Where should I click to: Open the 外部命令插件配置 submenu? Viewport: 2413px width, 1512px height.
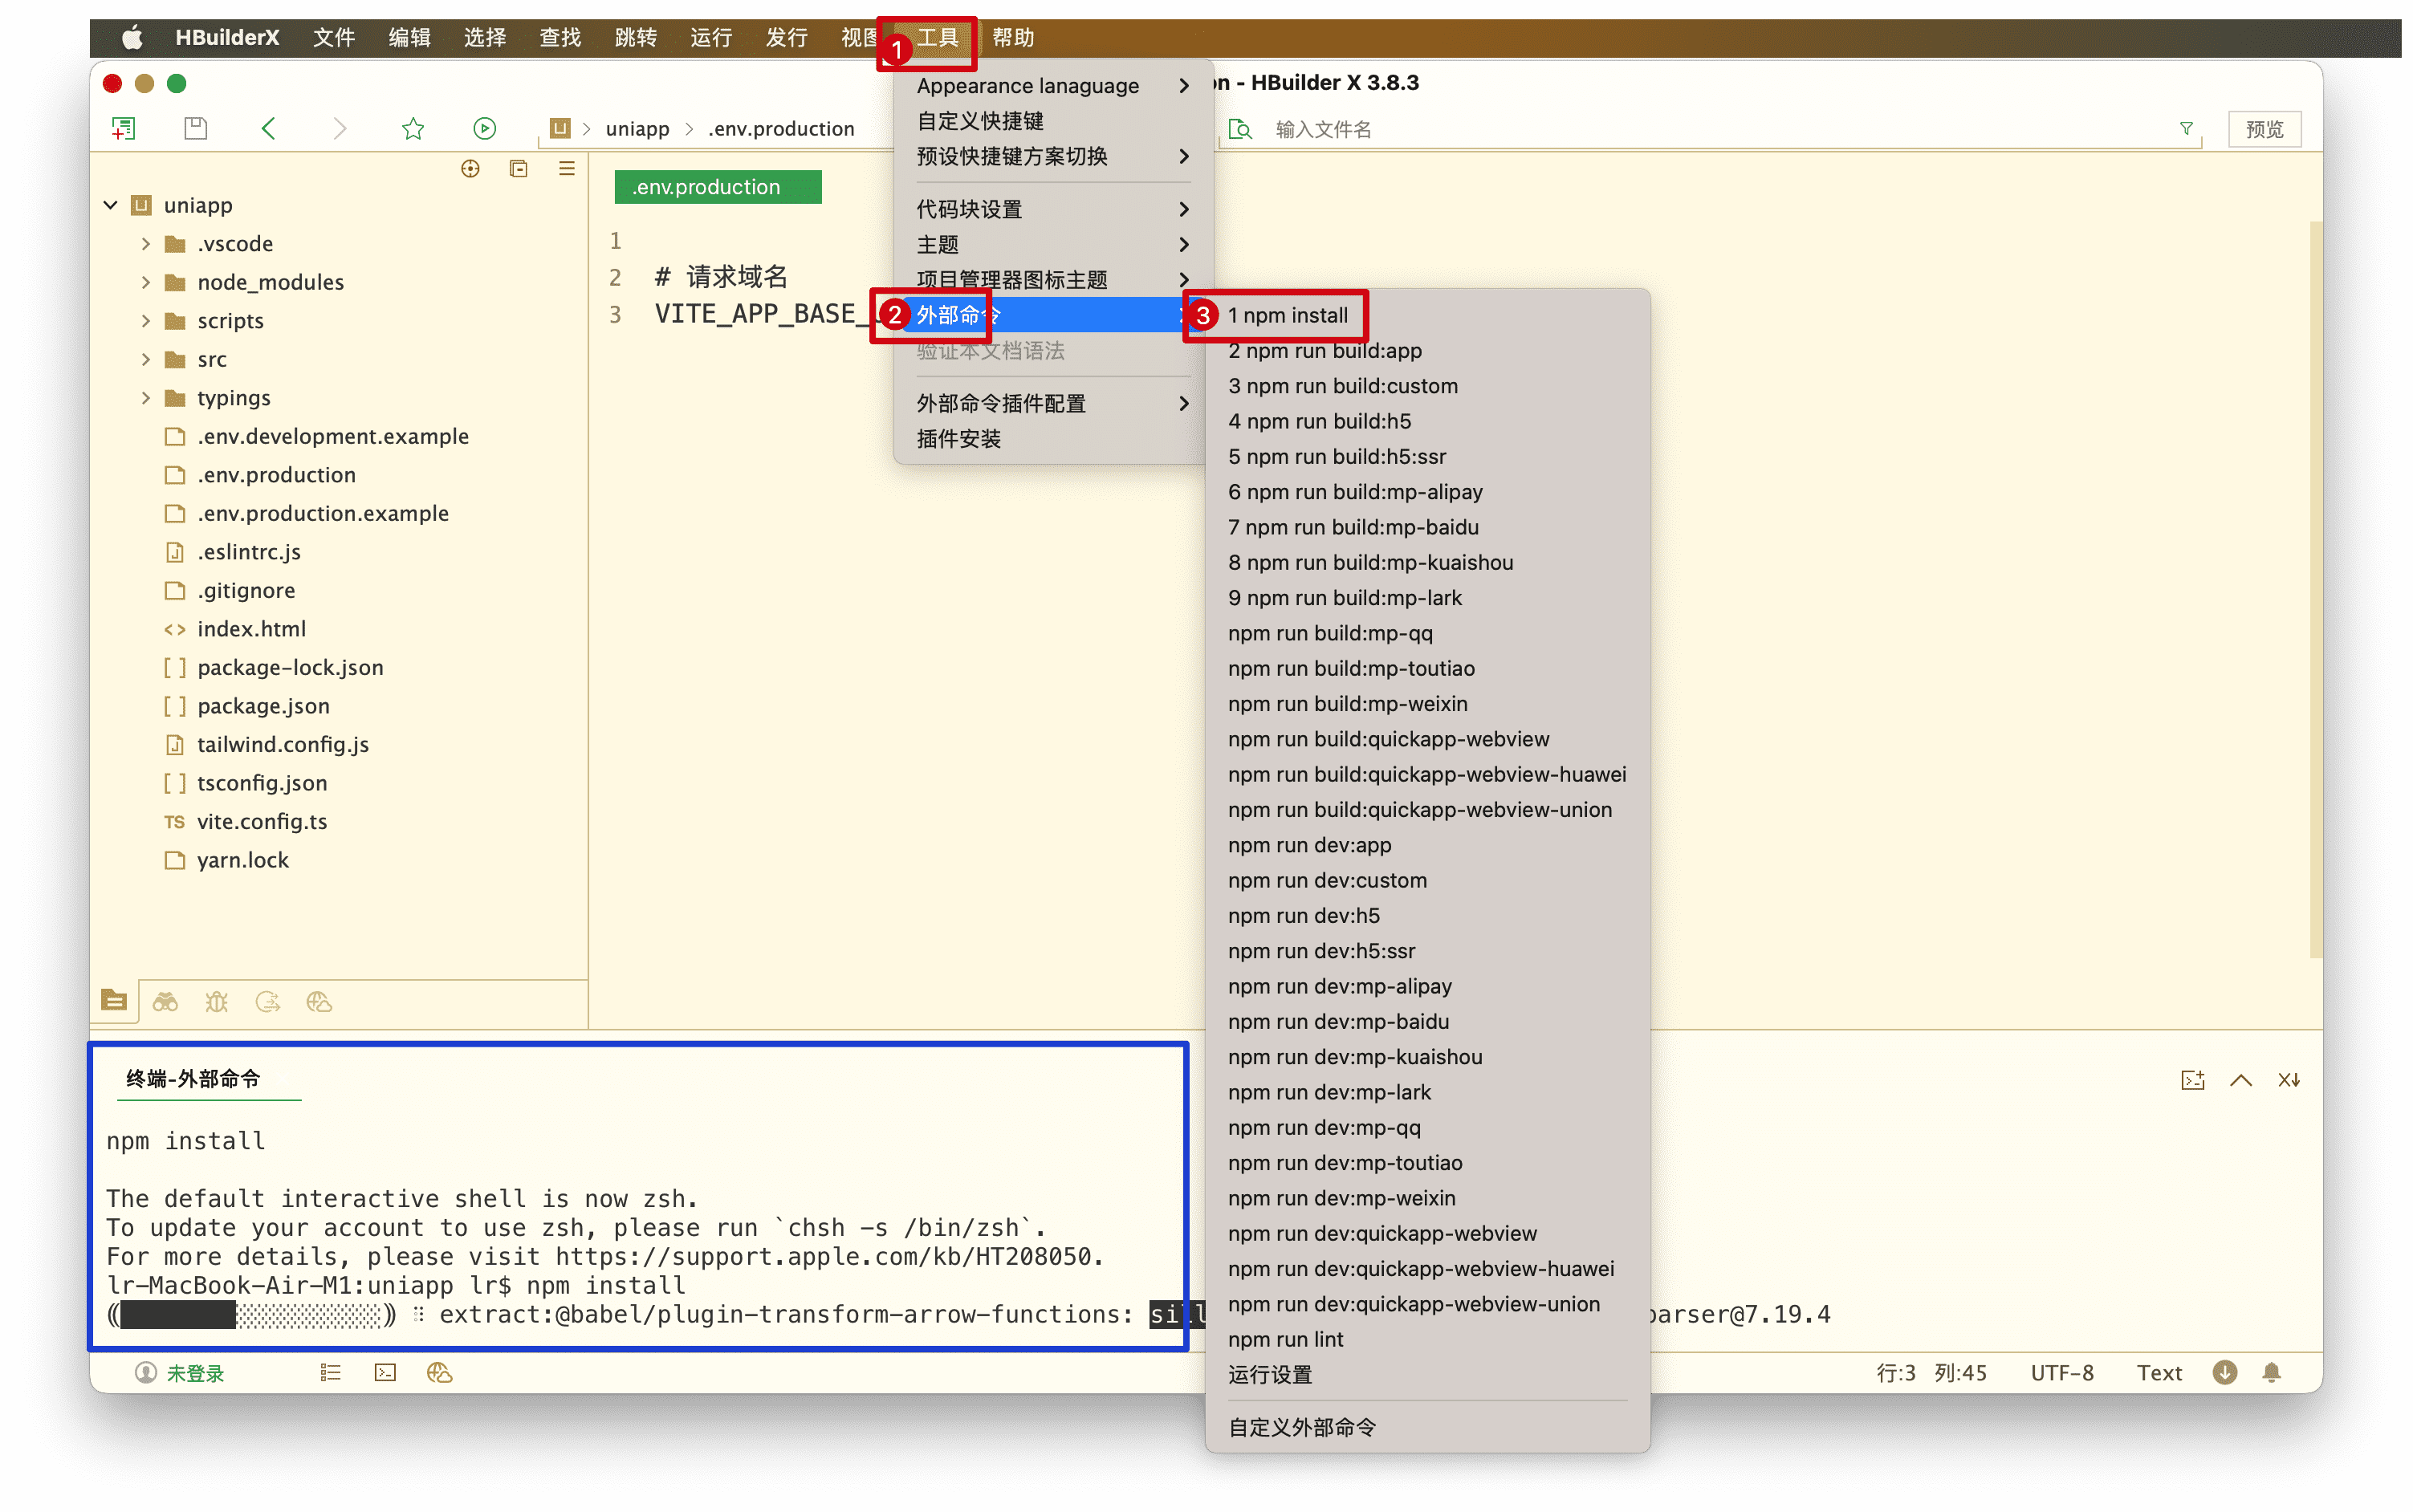[x=1053, y=403]
